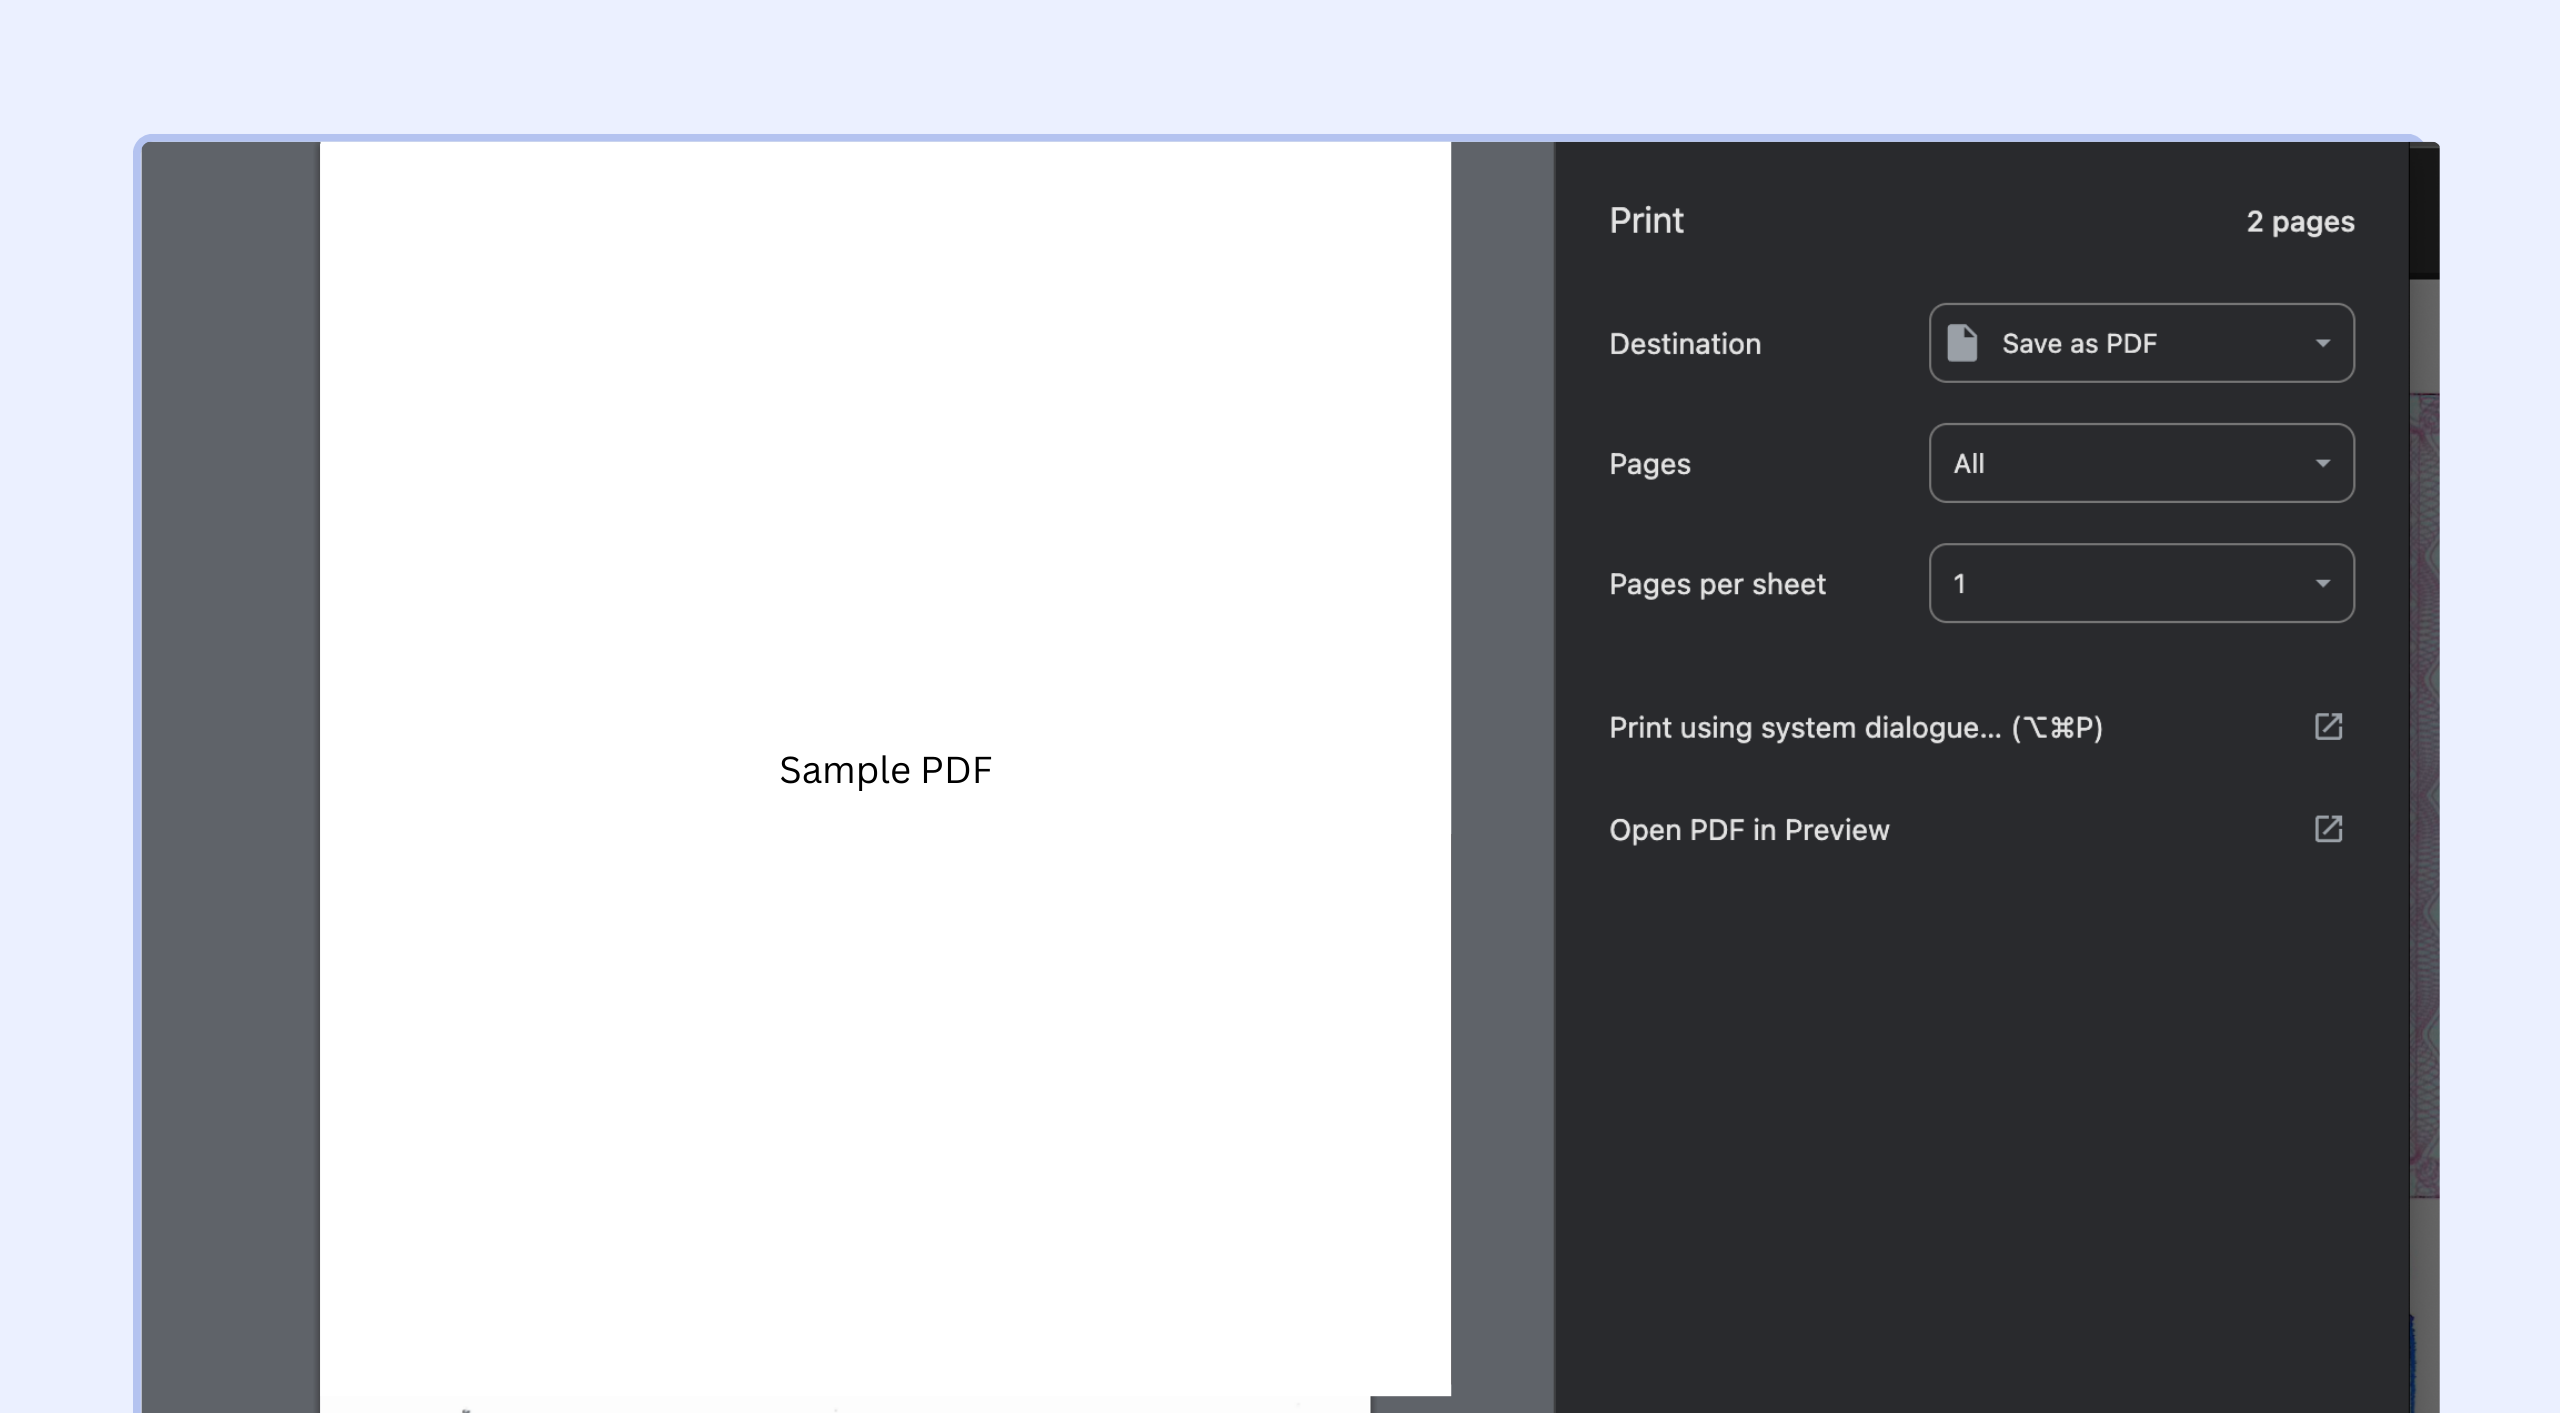
Task: Expand the Pages dropdown arrow
Action: coord(2322,463)
